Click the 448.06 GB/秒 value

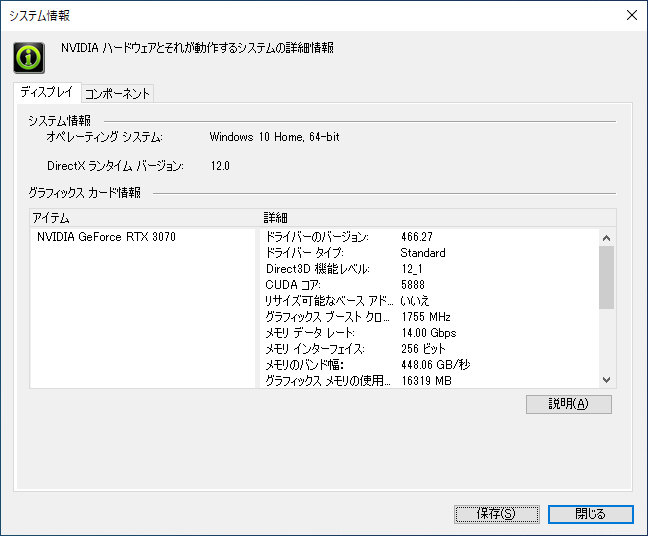436,365
